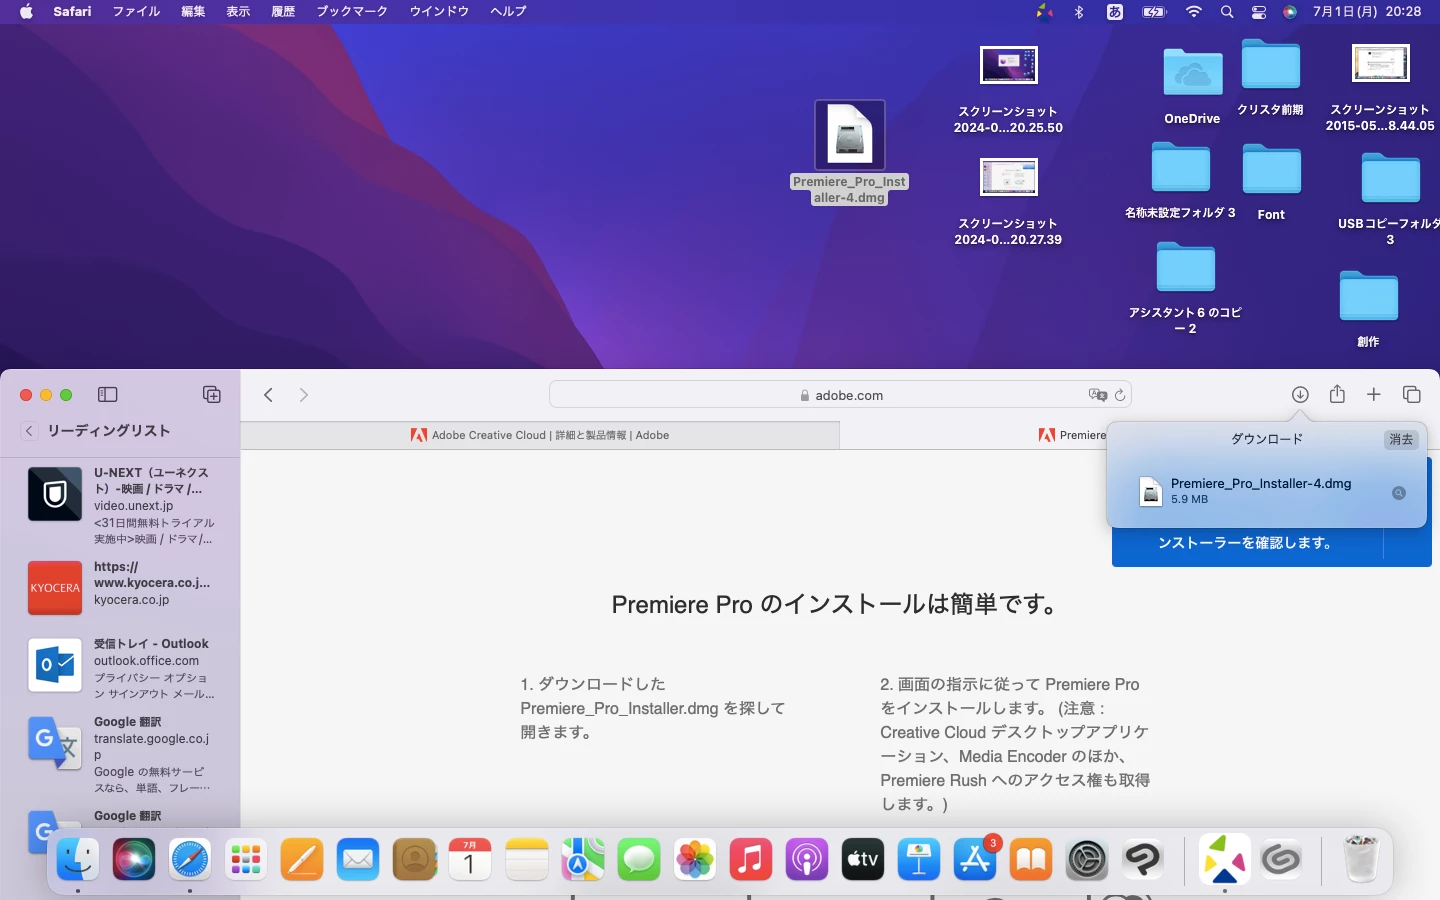This screenshot has height=900, width=1440.
Task: Open the ファイル menu
Action: point(136,11)
